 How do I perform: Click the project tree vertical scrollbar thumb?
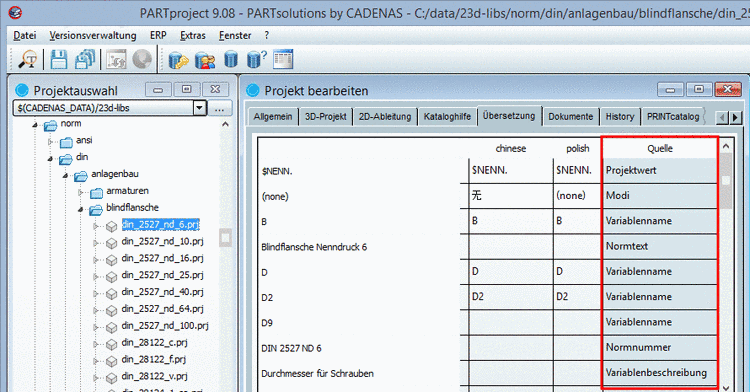(225, 238)
